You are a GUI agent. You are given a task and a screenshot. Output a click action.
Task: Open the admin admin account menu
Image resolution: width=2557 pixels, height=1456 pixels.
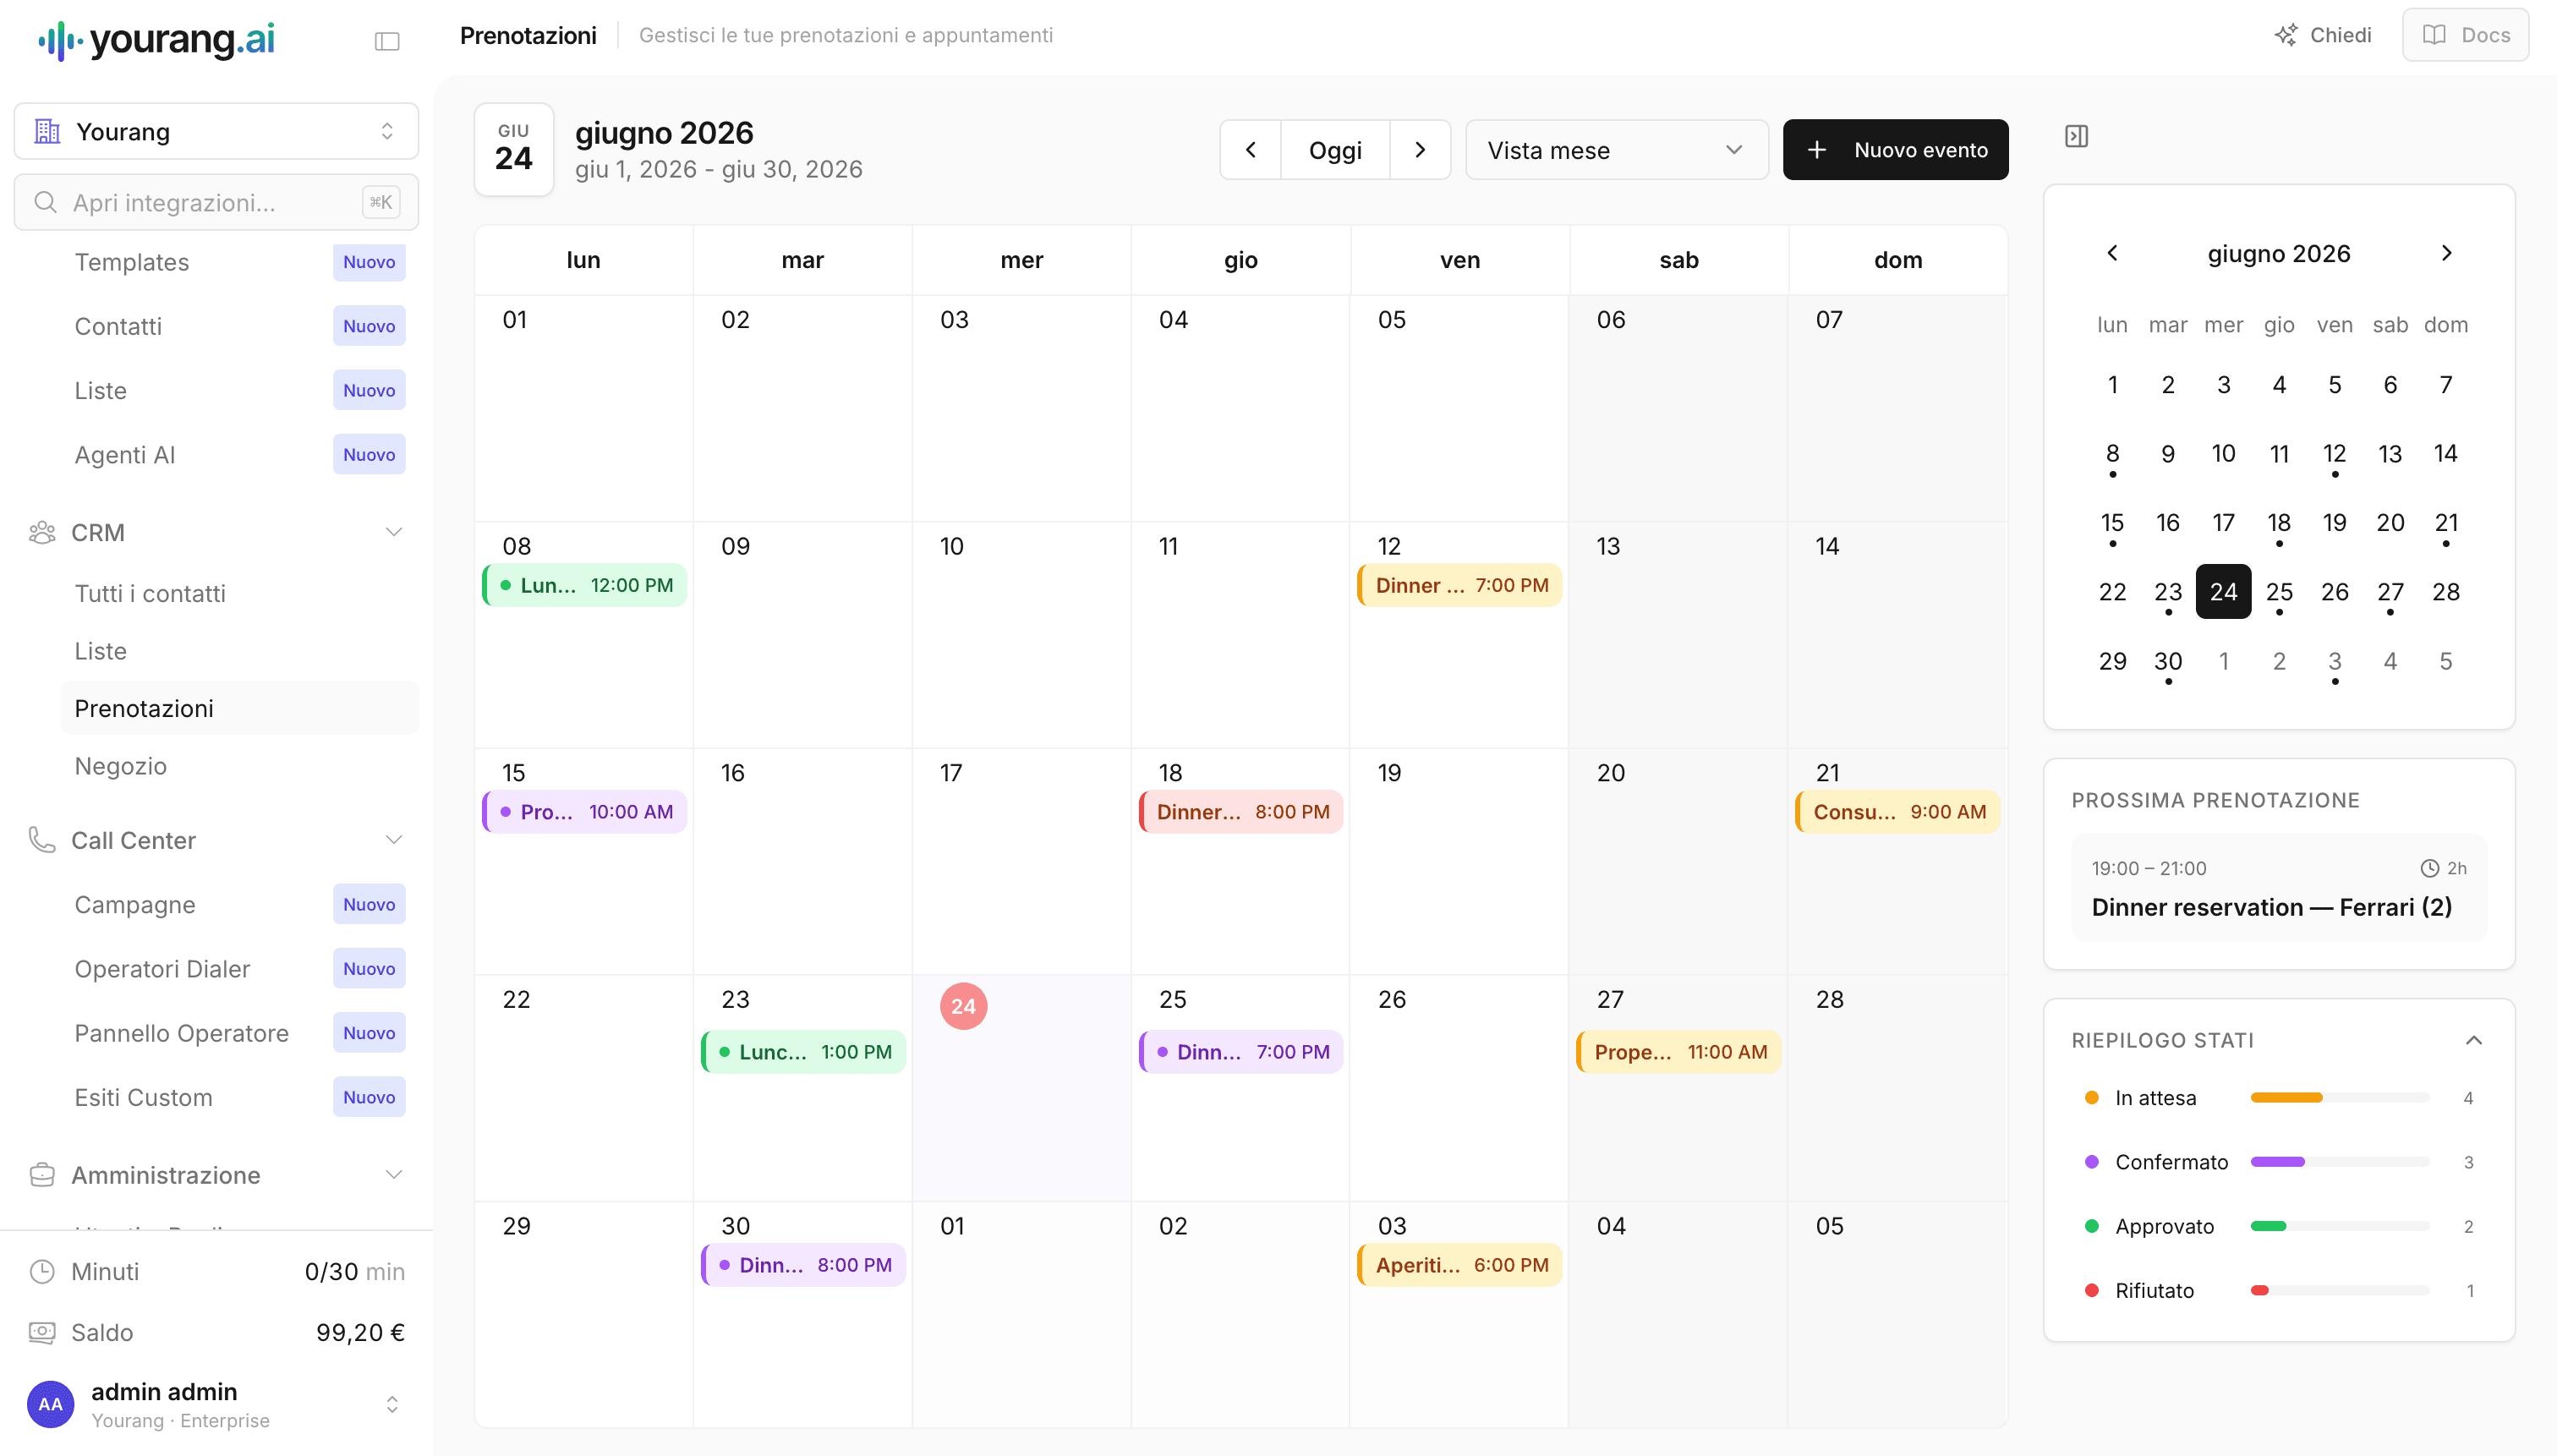tap(216, 1404)
